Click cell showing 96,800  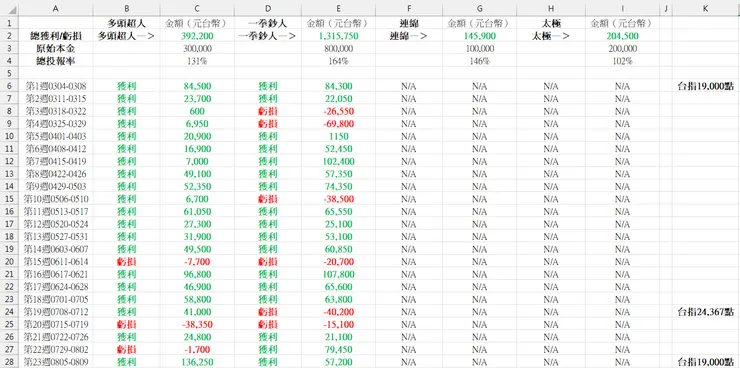(197, 274)
